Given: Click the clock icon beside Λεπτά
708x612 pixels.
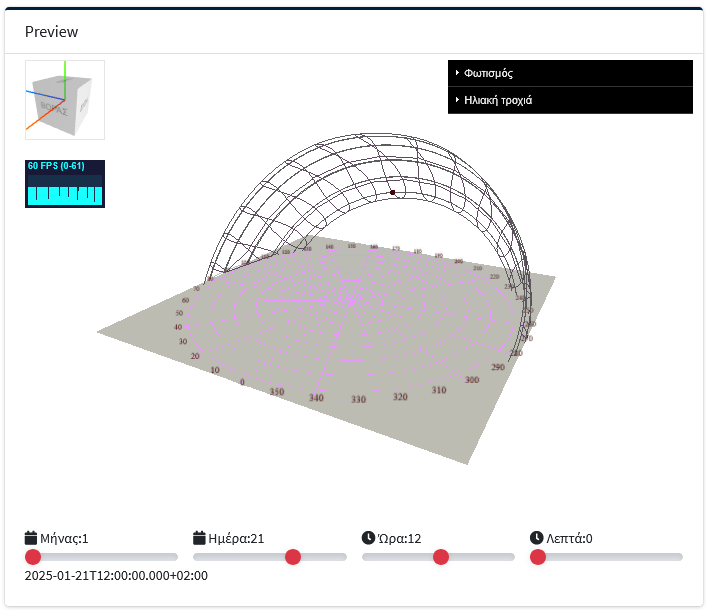Looking at the screenshot, I should coord(537,538).
